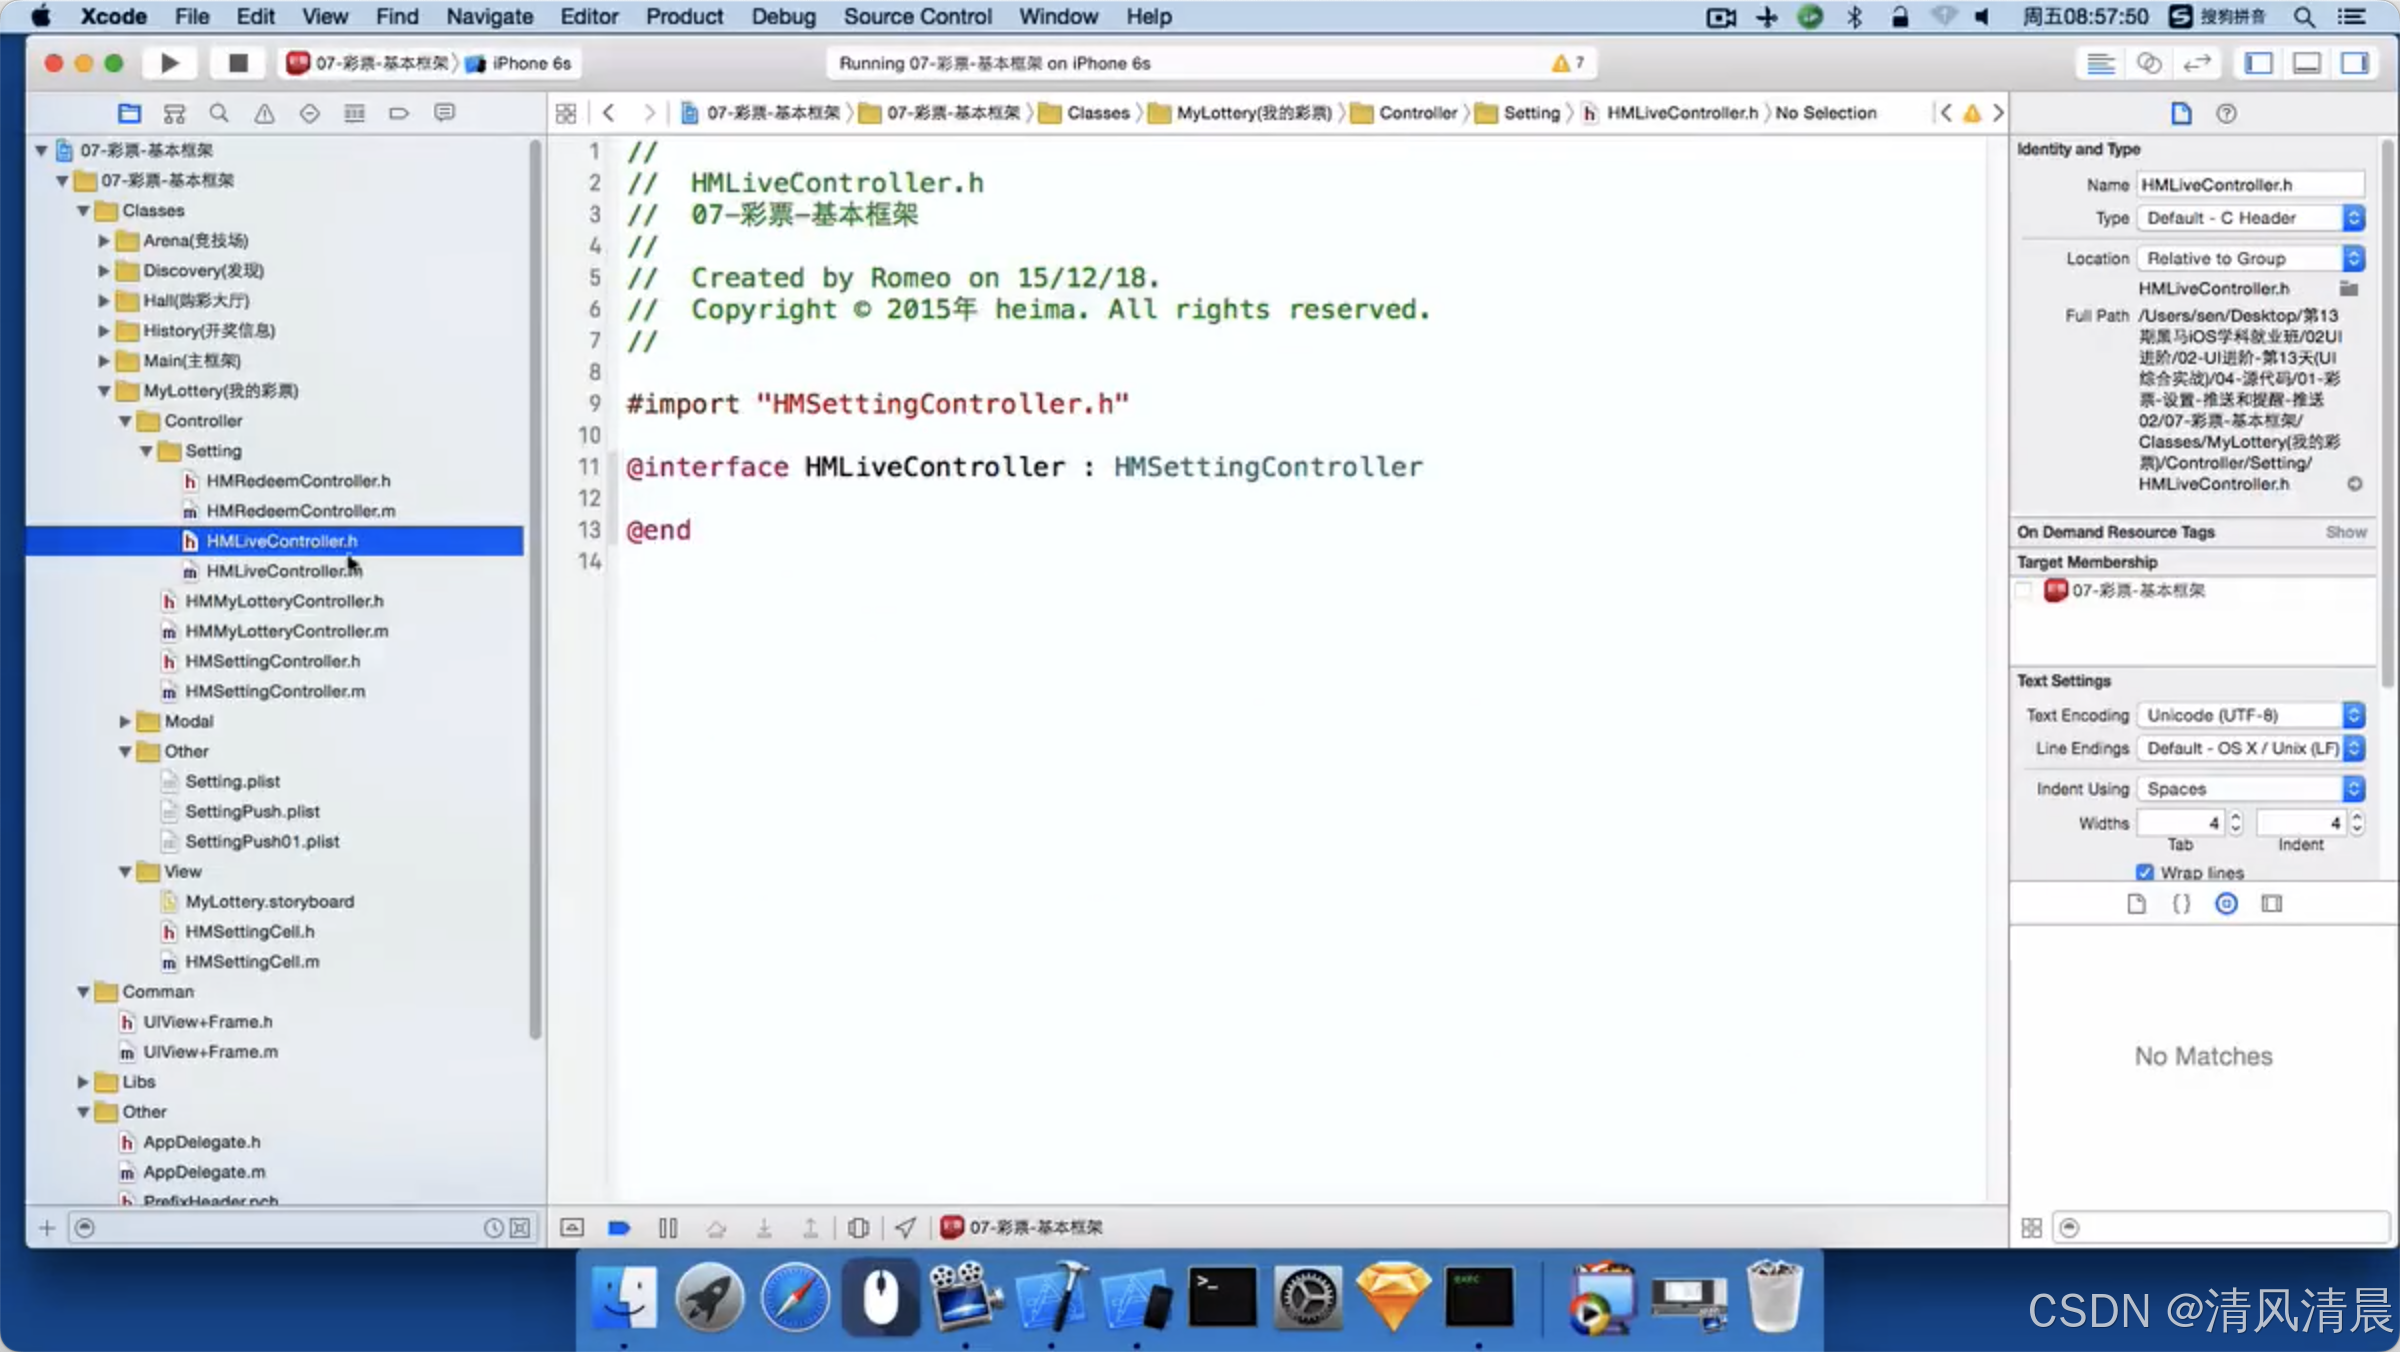The image size is (2400, 1352).
Task: Open the Debug menu
Action: [783, 16]
